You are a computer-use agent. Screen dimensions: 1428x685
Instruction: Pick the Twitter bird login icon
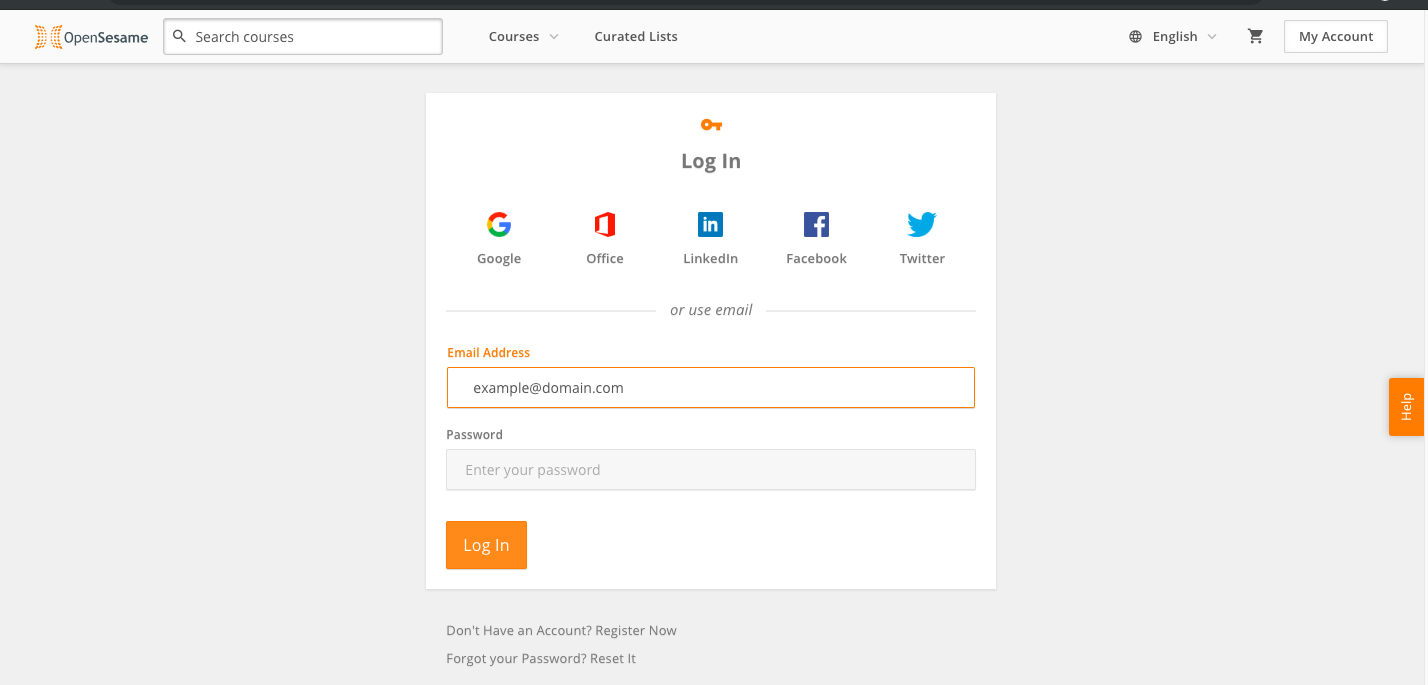coord(922,225)
